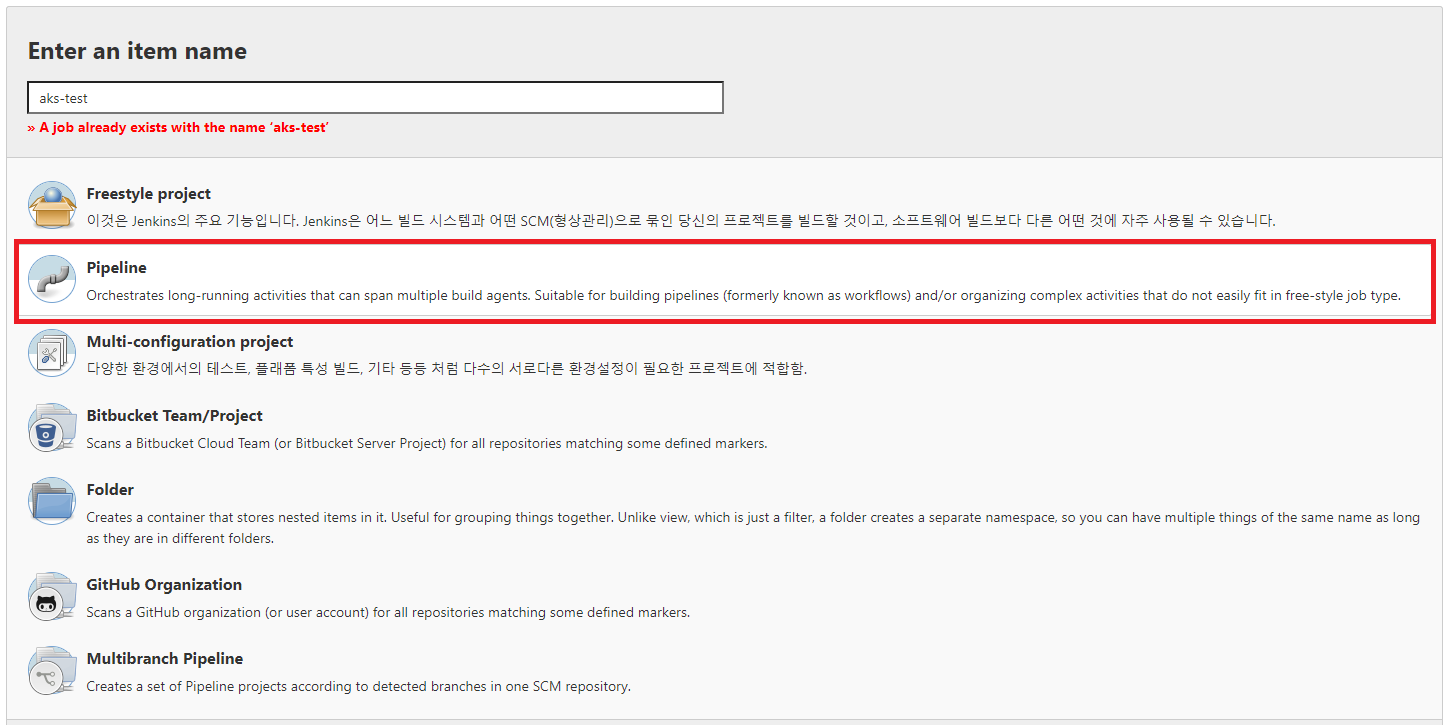The image size is (1451, 725).
Task: Click the GitHub Organization octocat icon
Action: (52, 597)
